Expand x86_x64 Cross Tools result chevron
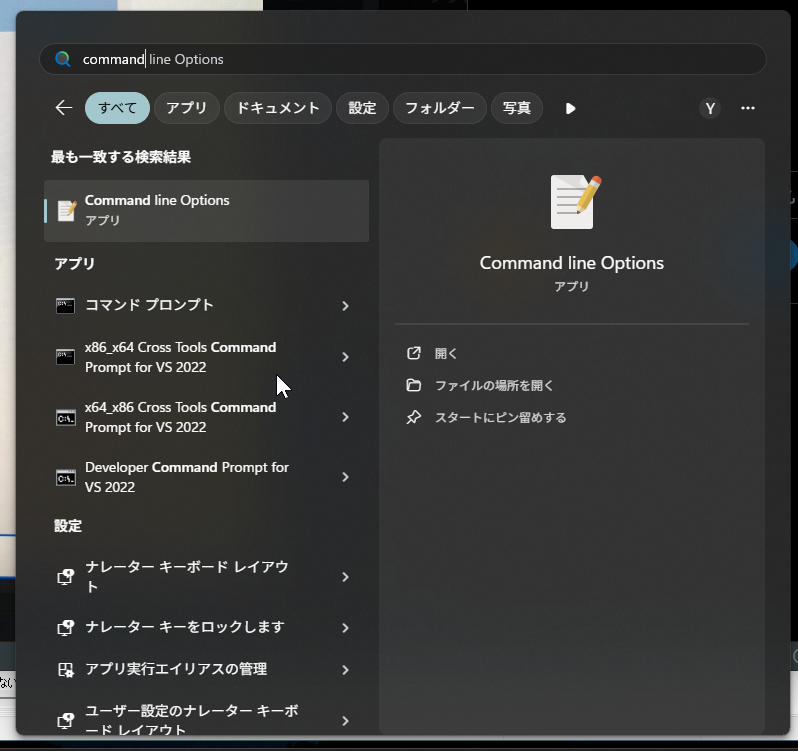 [x=346, y=357]
